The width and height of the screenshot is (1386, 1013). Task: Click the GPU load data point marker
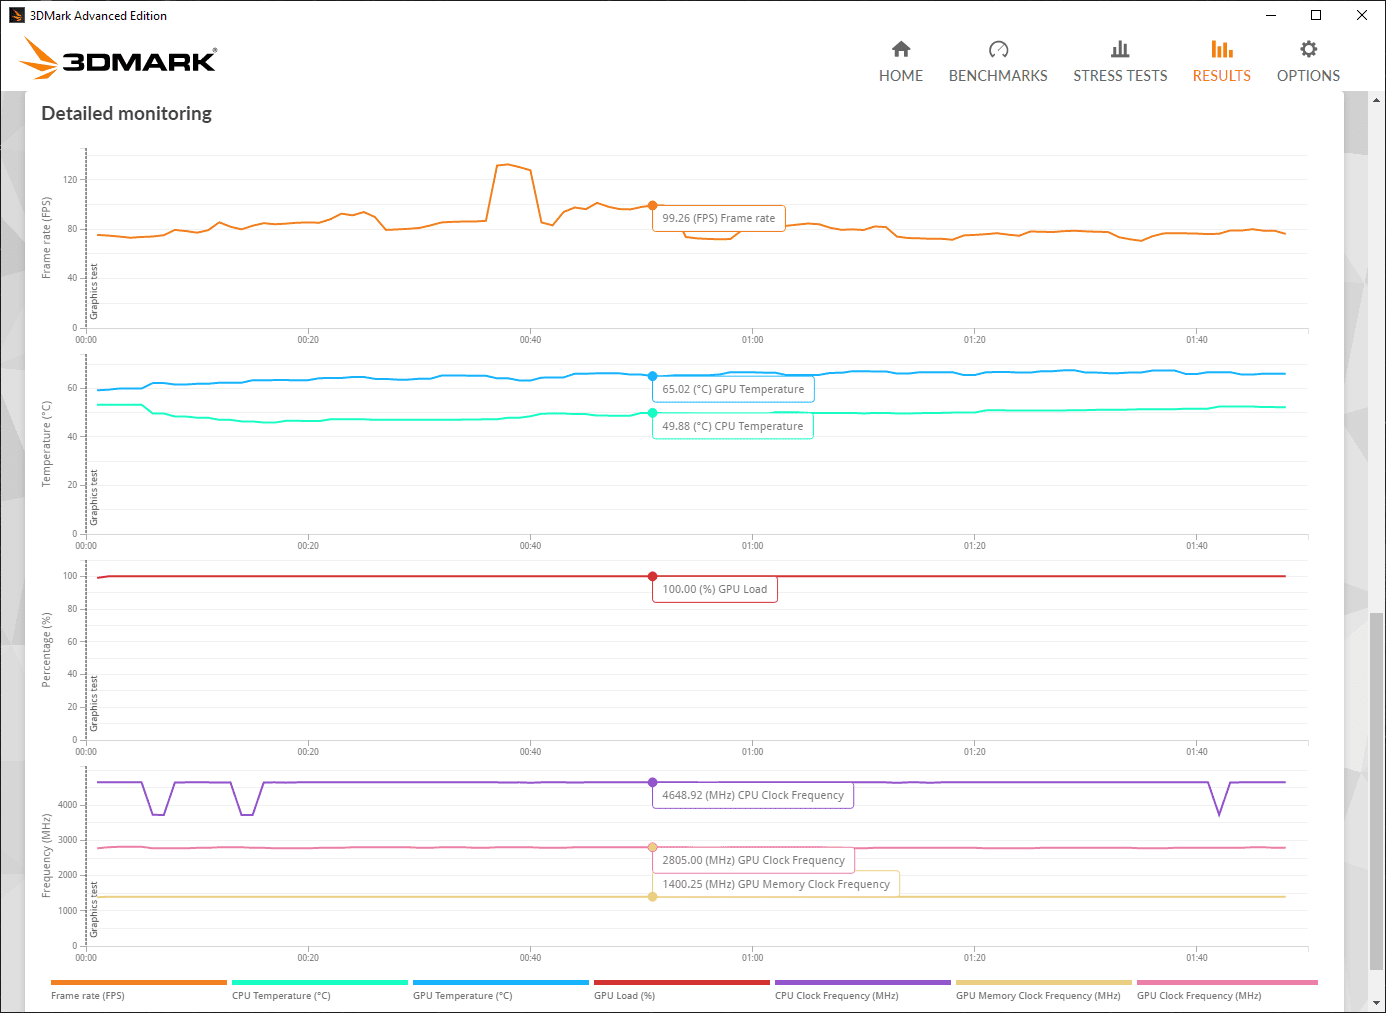[x=652, y=576]
